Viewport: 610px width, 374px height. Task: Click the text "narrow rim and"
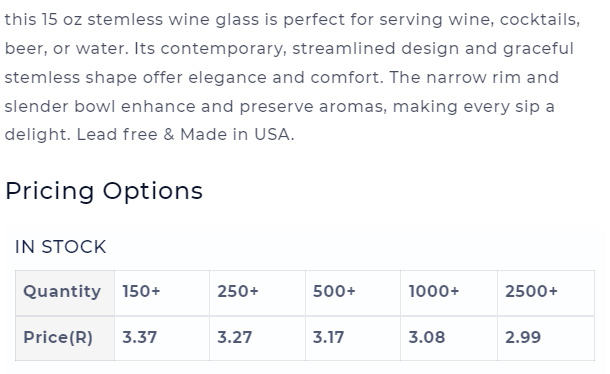pyautogui.click(x=493, y=77)
